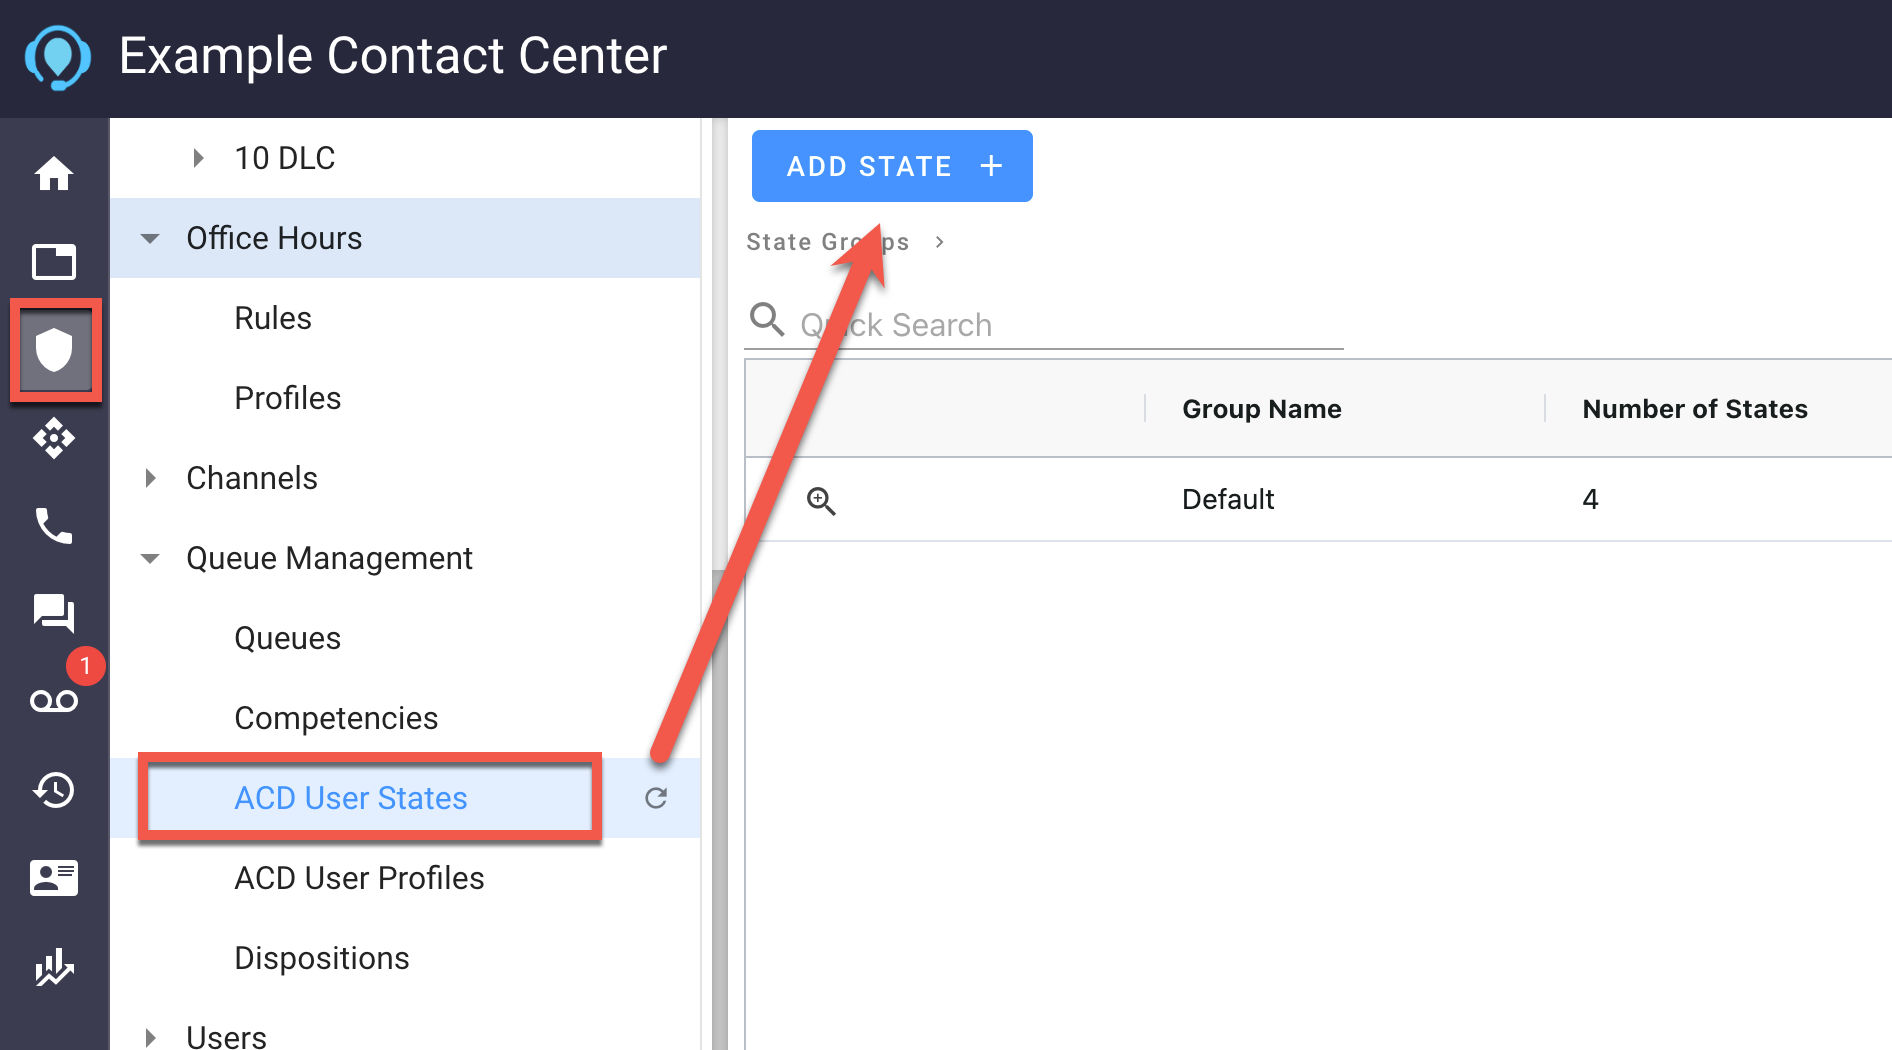Expand the 10 DLC tree item
1892x1050 pixels.
198,158
